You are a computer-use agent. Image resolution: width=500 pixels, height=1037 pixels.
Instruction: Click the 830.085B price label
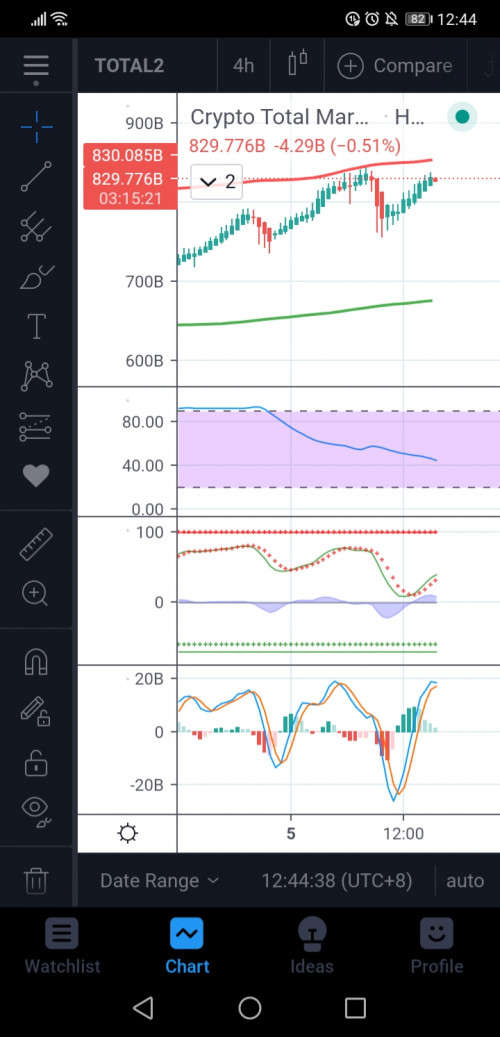click(130, 156)
